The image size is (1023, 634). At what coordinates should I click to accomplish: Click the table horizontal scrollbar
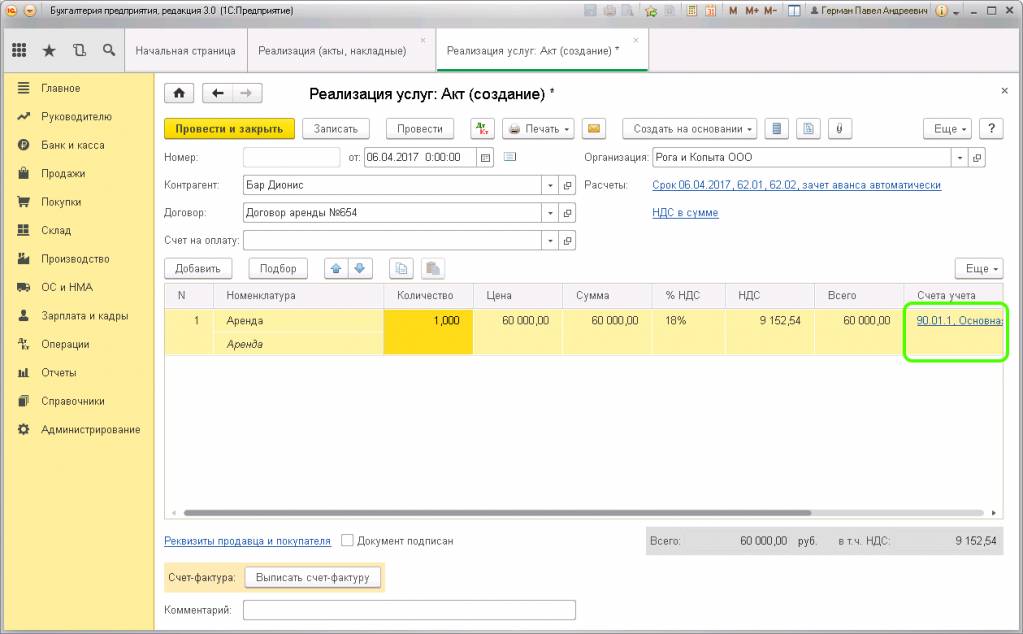point(497,513)
